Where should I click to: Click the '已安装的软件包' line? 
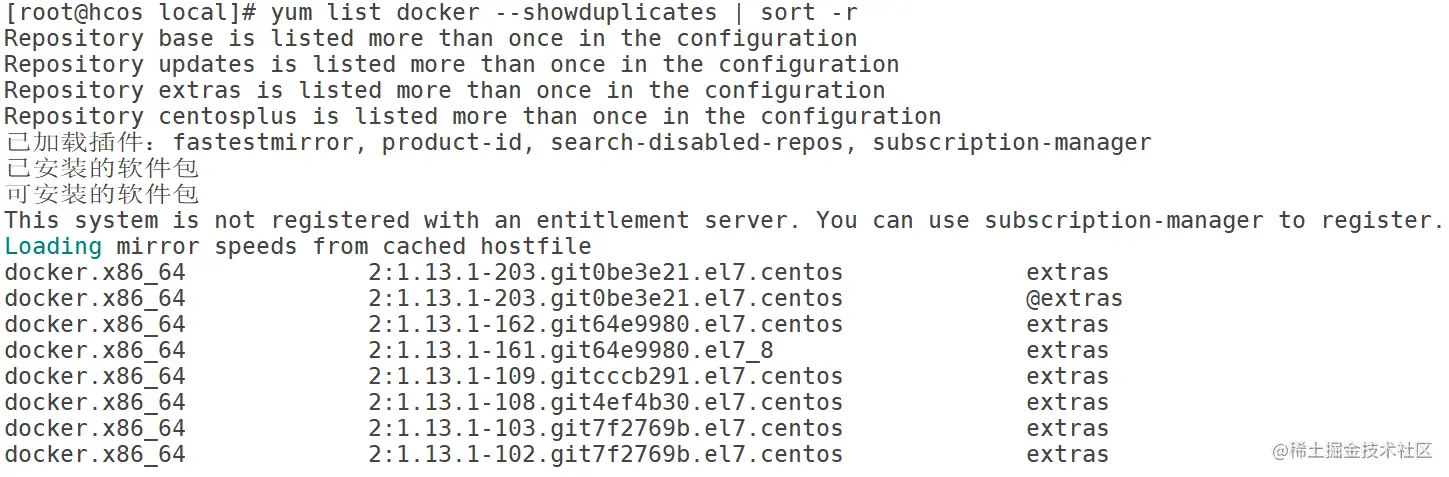[102, 168]
